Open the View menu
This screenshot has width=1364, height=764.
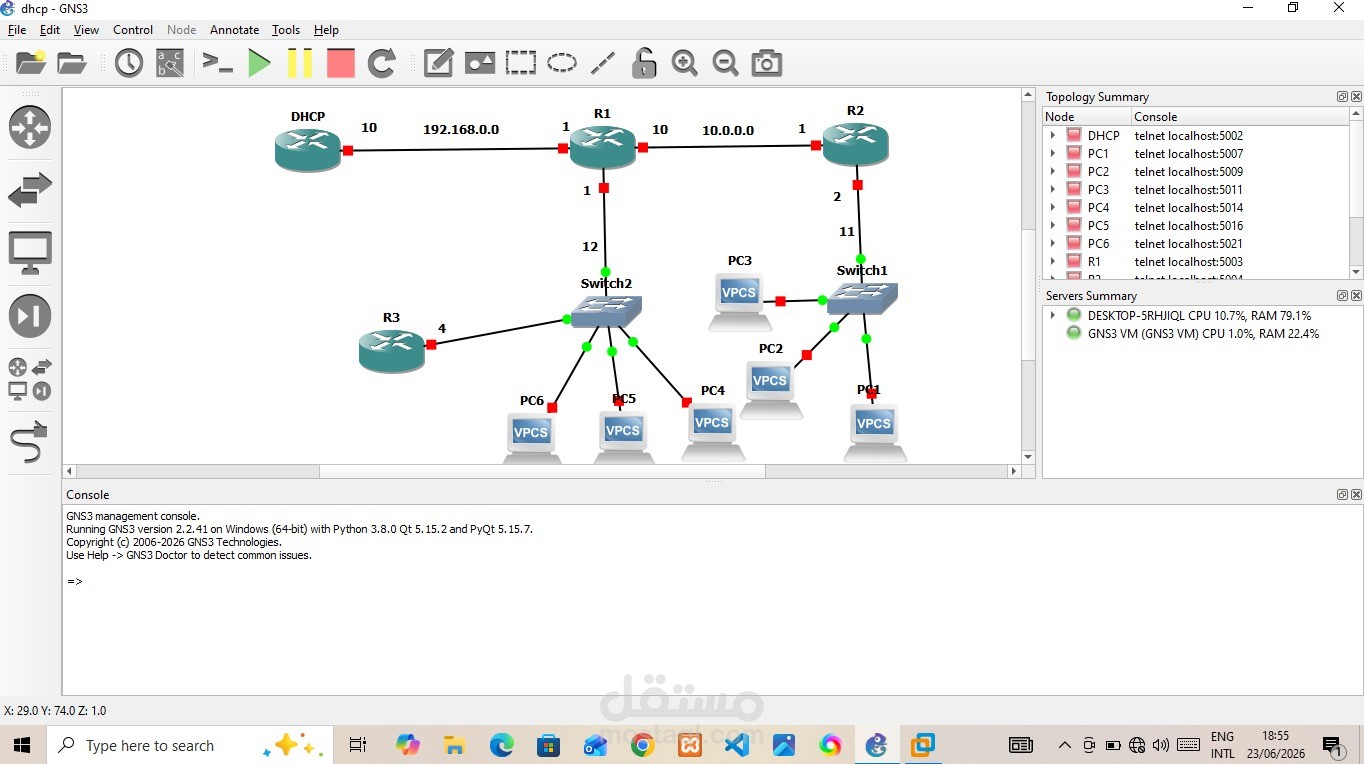tap(86, 30)
